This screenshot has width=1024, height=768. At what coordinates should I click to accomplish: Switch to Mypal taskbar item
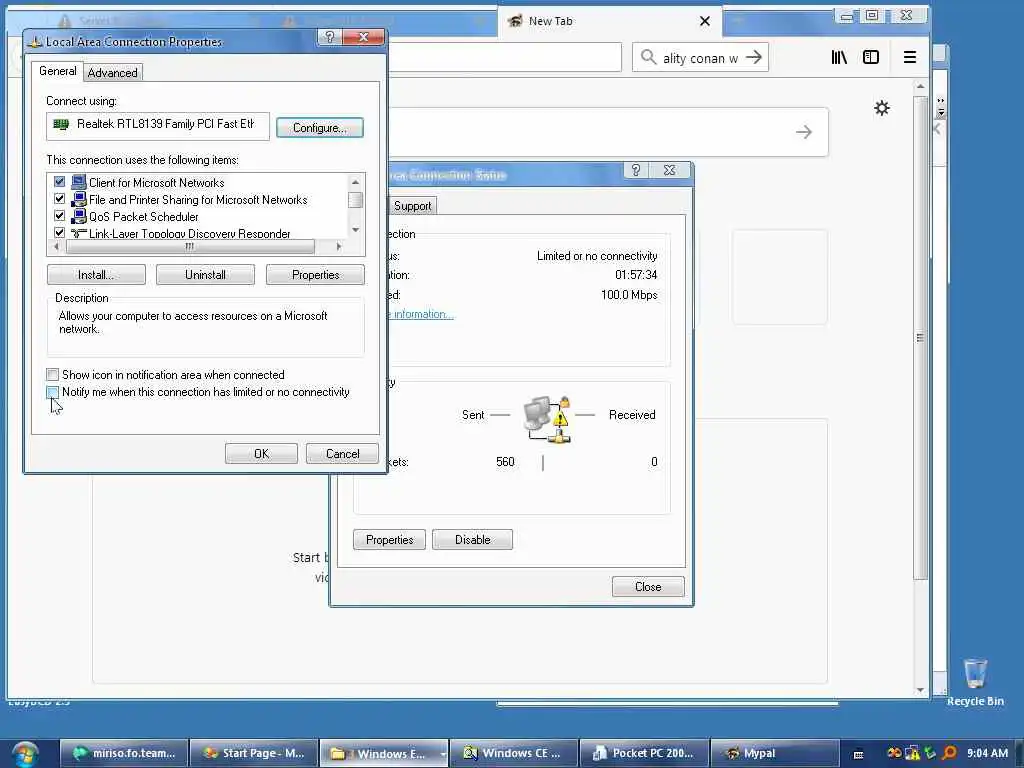(x=774, y=753)
